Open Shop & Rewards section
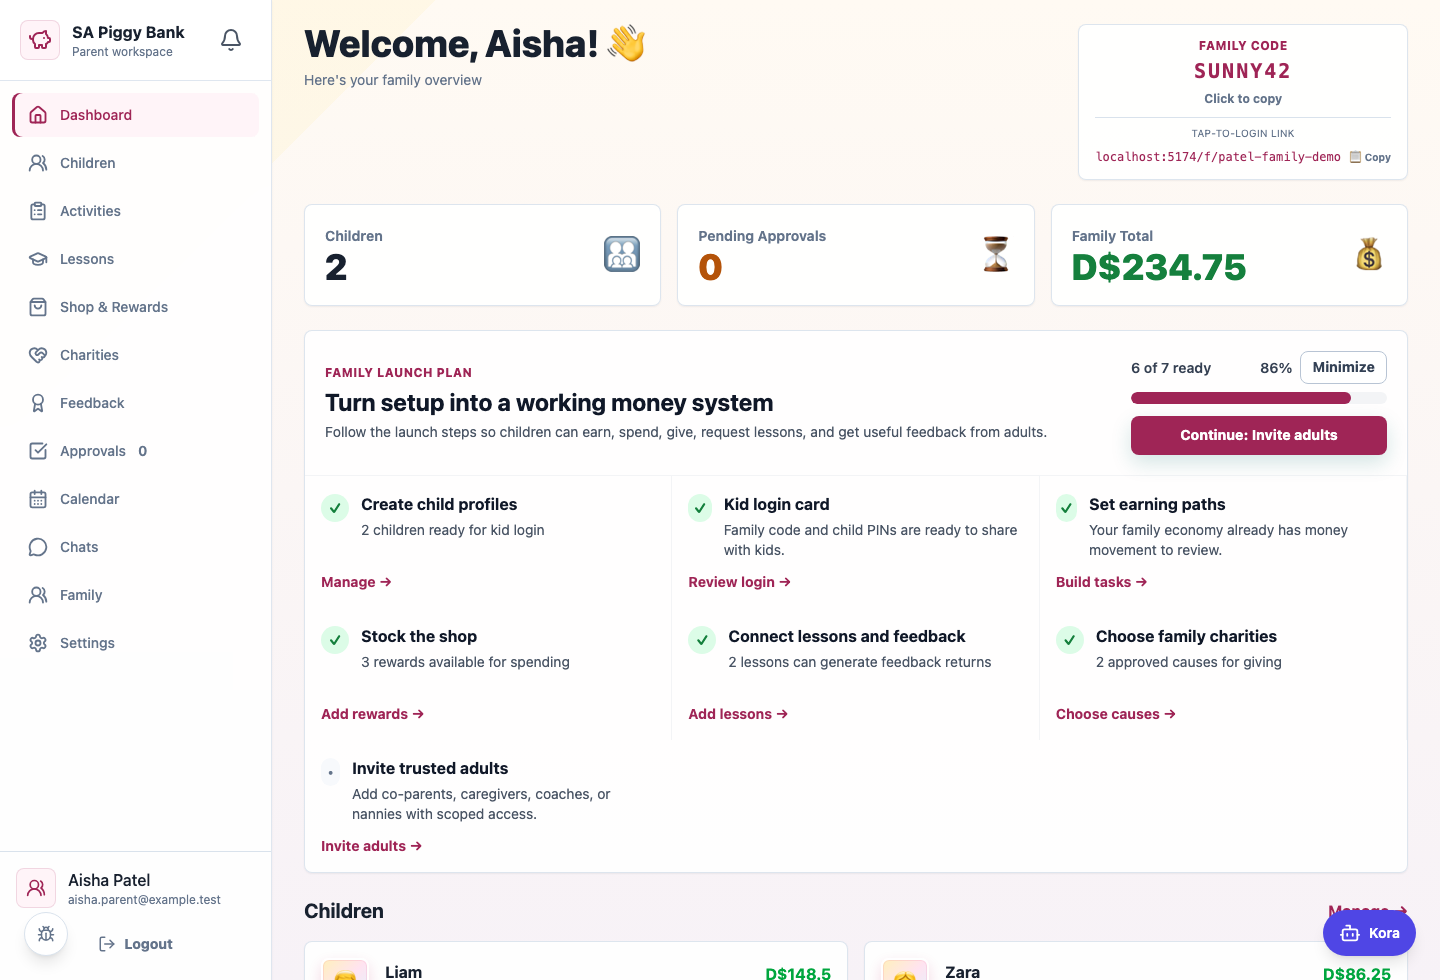 (136, 307)
